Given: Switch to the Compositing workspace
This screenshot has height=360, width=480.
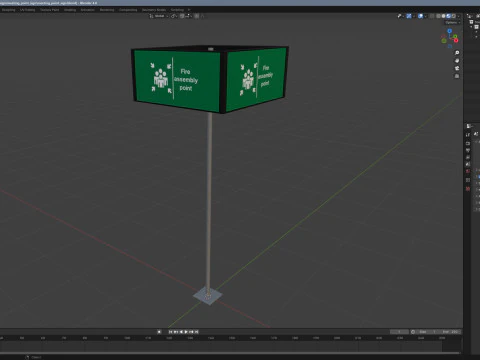Looking at the screenshot, I should point(128,10).
